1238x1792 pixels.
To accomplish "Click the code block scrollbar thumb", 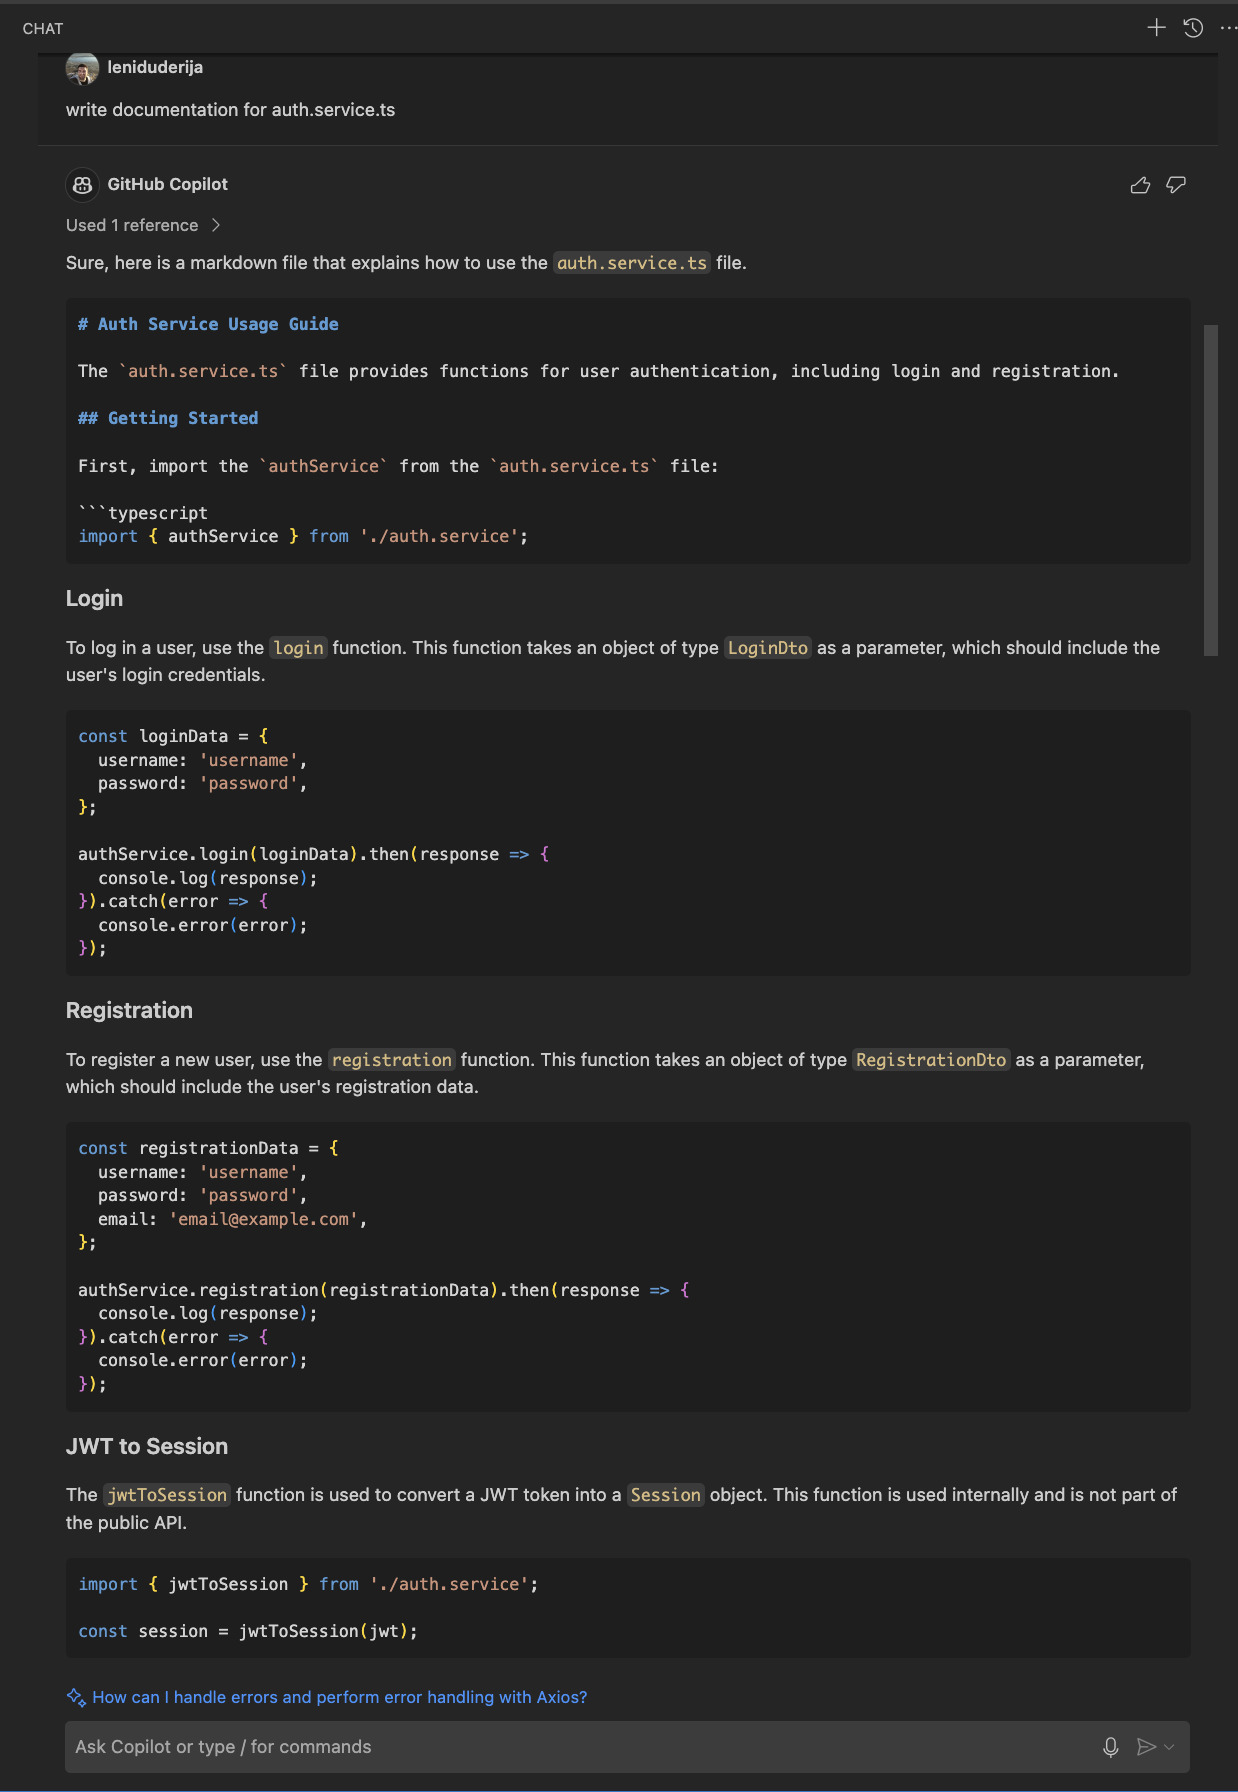I will pos(1211,490).
